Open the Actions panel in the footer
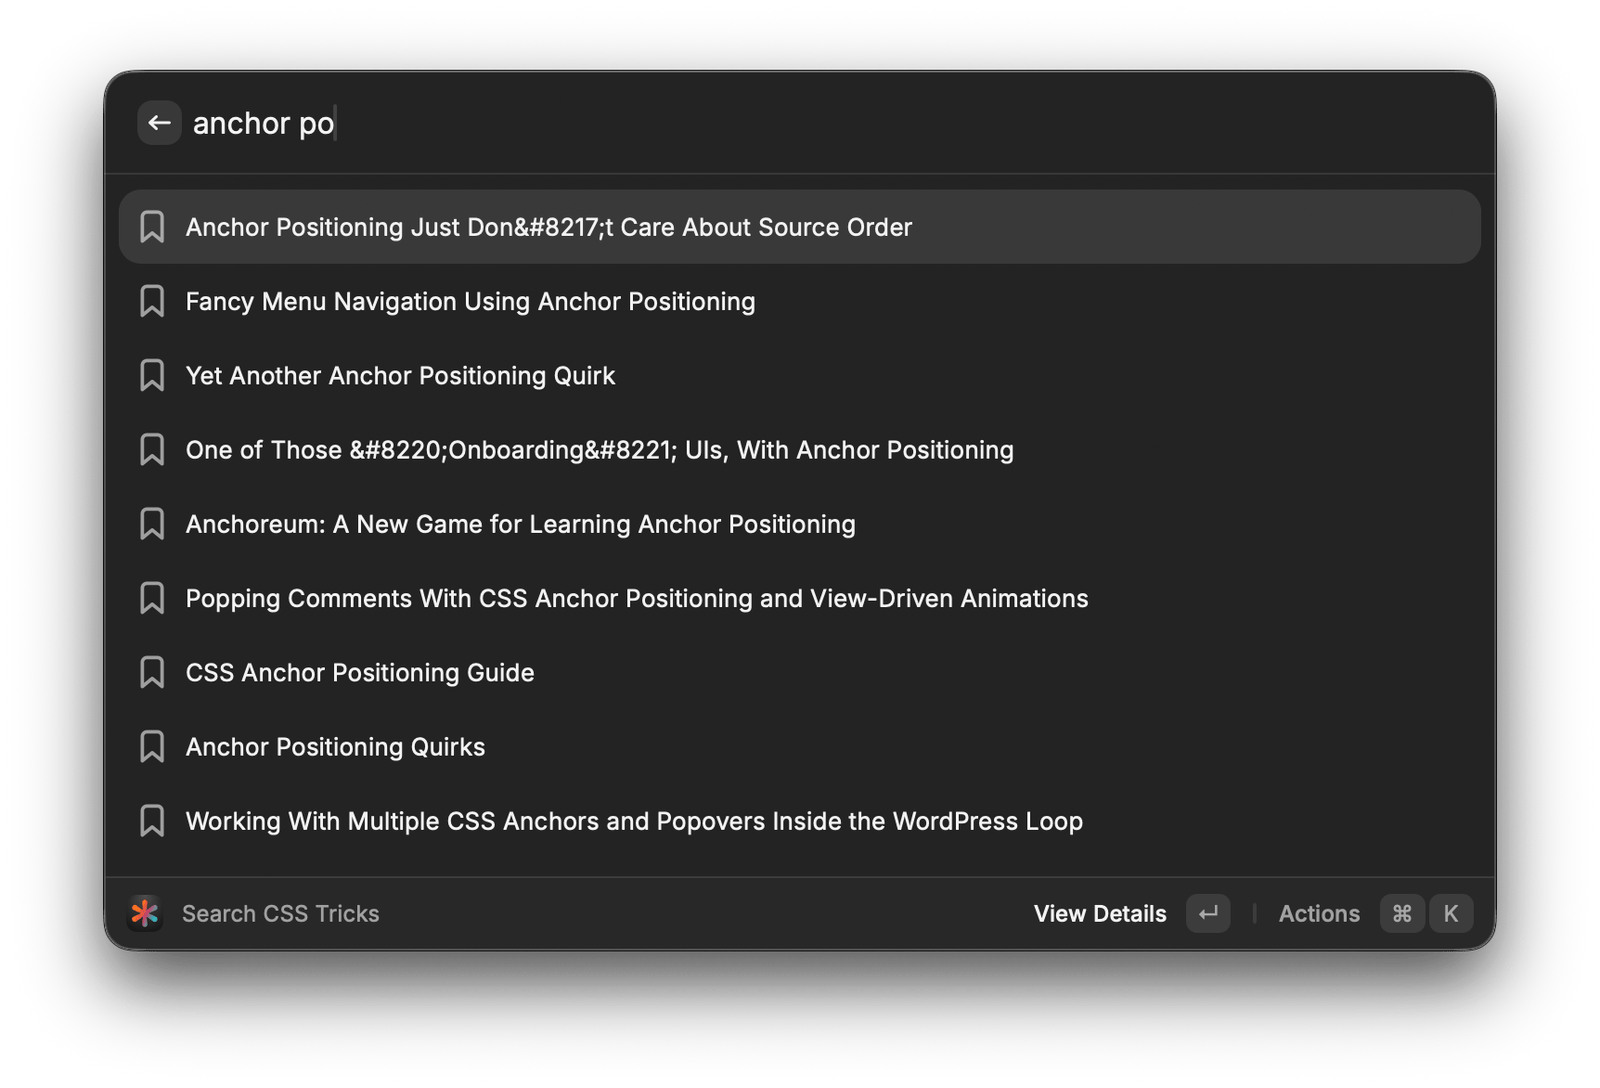Screen dimensions: 1600x1088 (x=1318, y=913)
